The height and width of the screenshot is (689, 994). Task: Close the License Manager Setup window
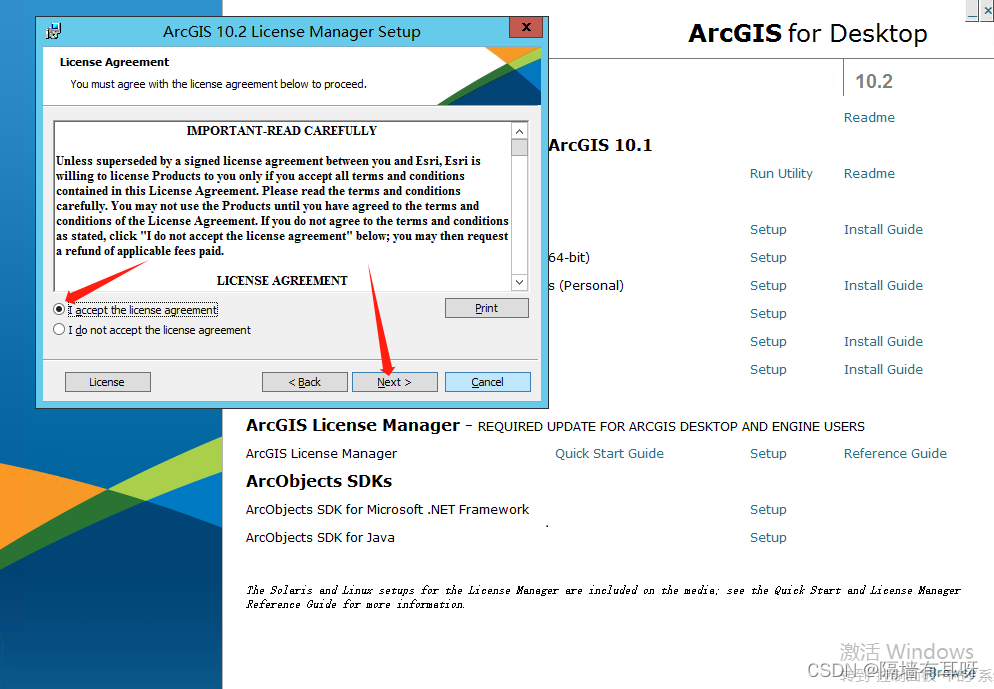pos(525,27)
